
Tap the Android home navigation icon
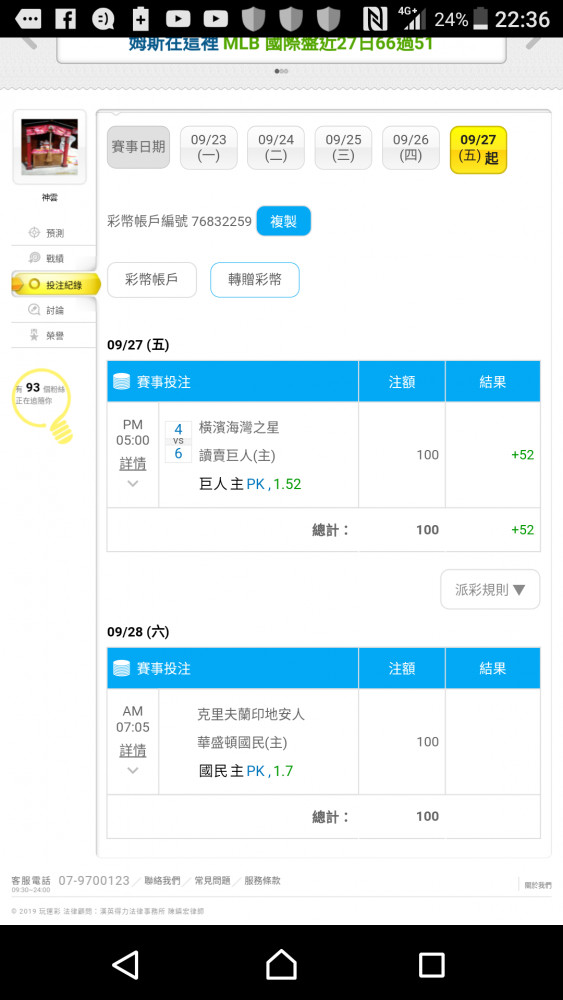281,964
